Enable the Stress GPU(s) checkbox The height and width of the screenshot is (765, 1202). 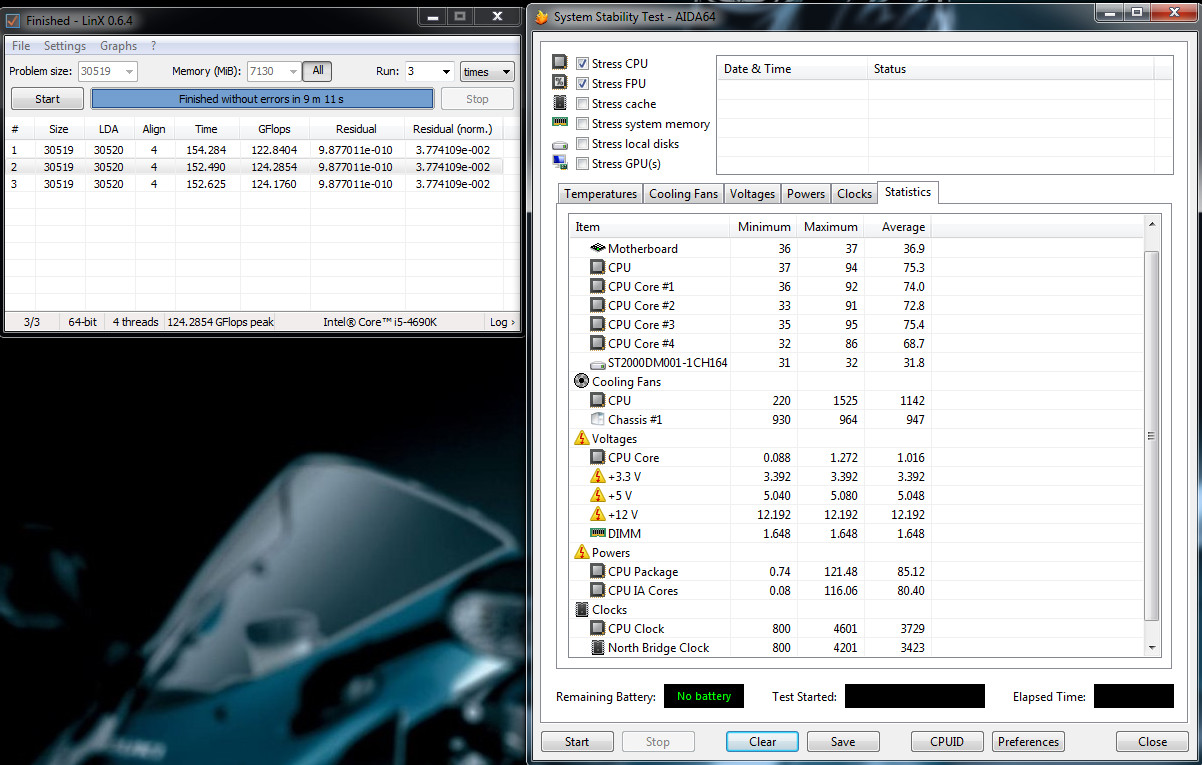(582, 163)
